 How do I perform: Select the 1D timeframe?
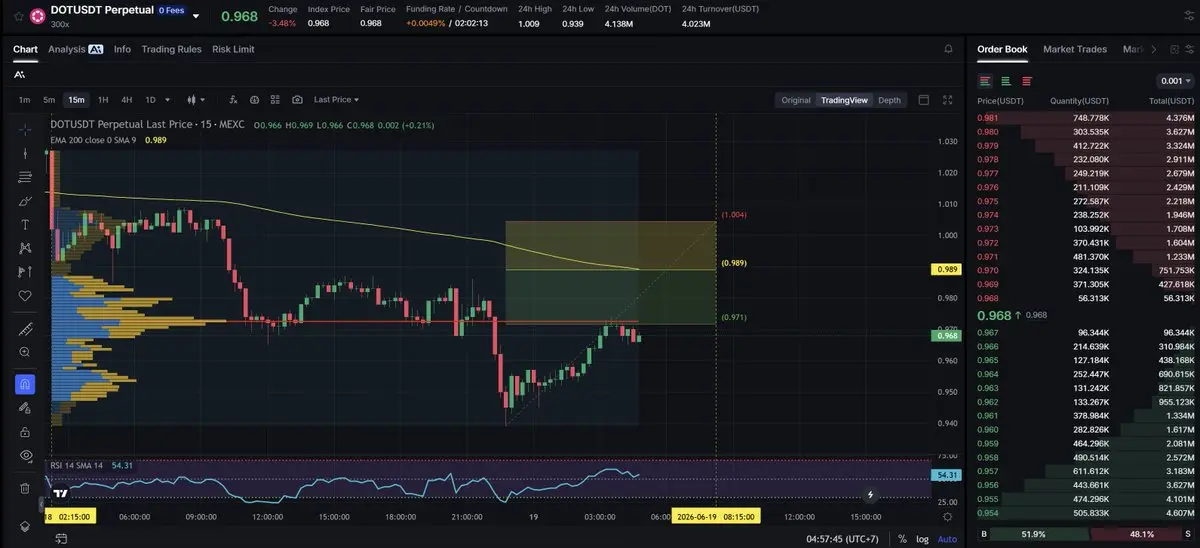[x=151, y=100]
